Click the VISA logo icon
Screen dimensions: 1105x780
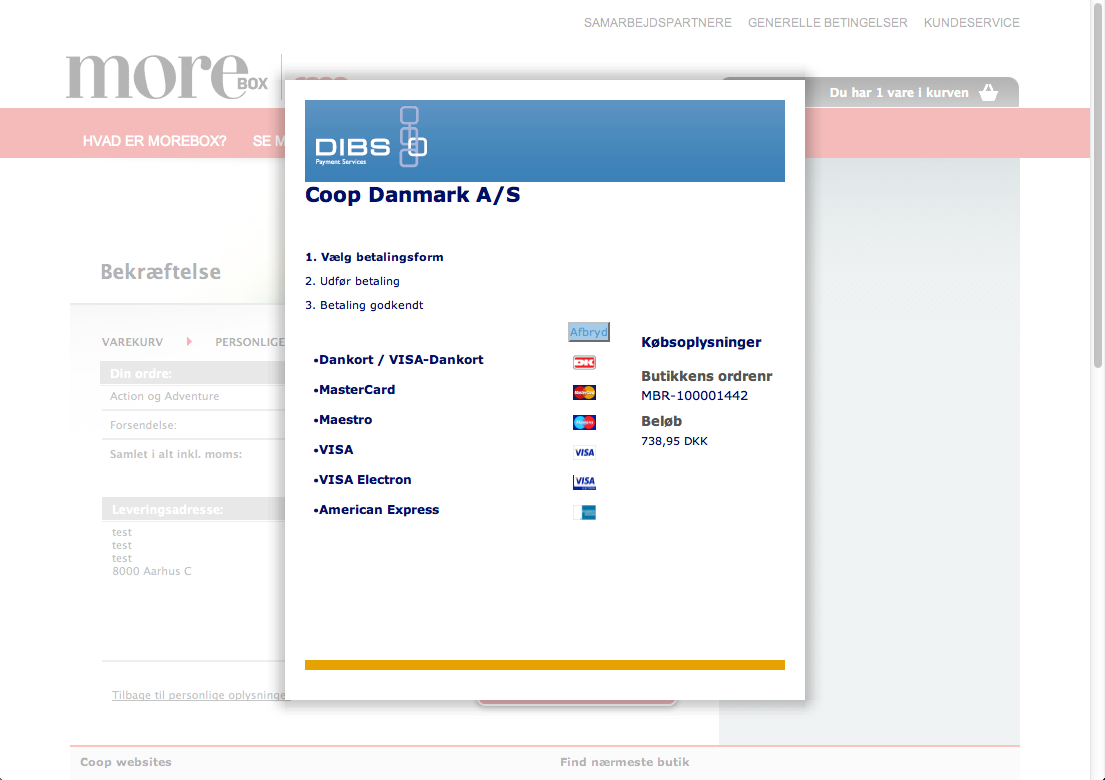tap(584, 452)
